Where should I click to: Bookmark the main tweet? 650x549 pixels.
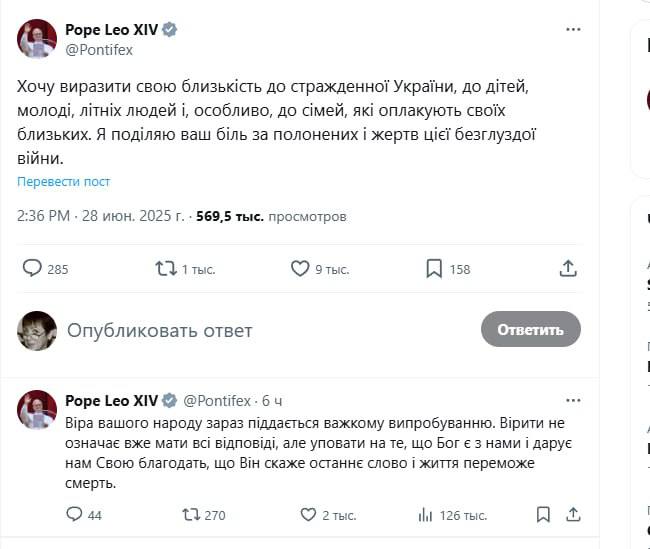pyautogui.click(x=434, y=268)
